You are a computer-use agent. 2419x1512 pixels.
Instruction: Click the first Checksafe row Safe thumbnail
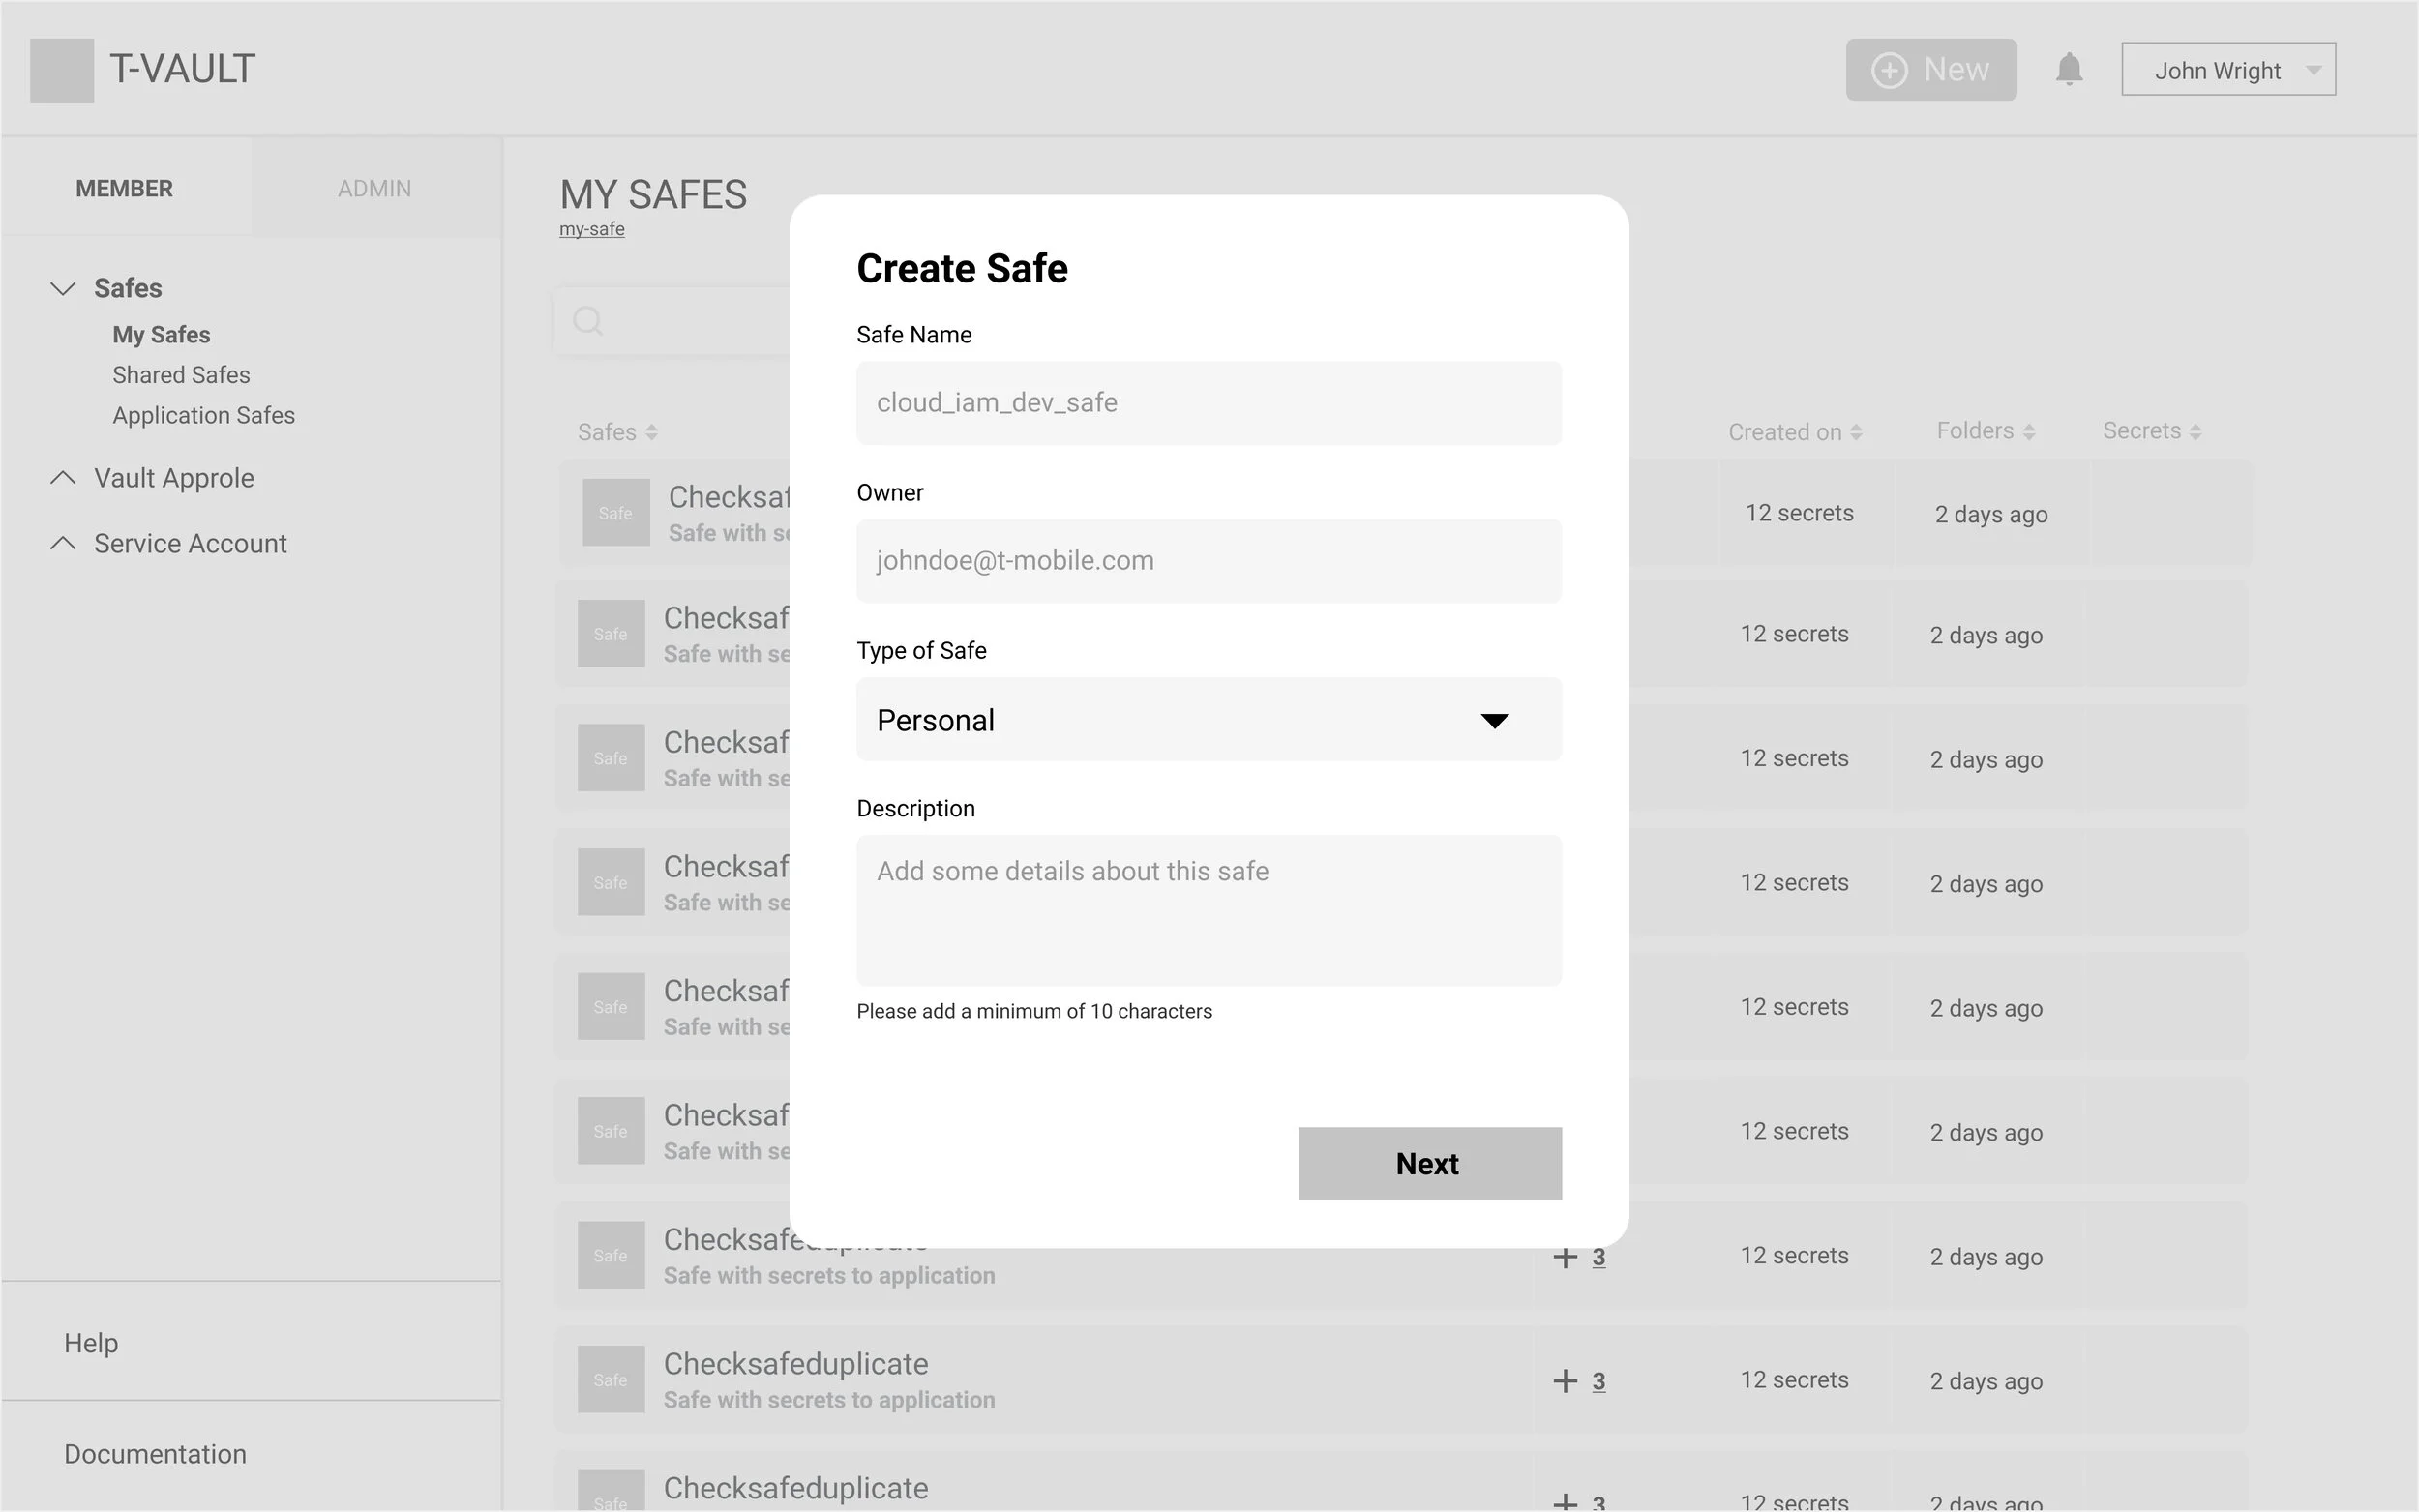[616, 512]
